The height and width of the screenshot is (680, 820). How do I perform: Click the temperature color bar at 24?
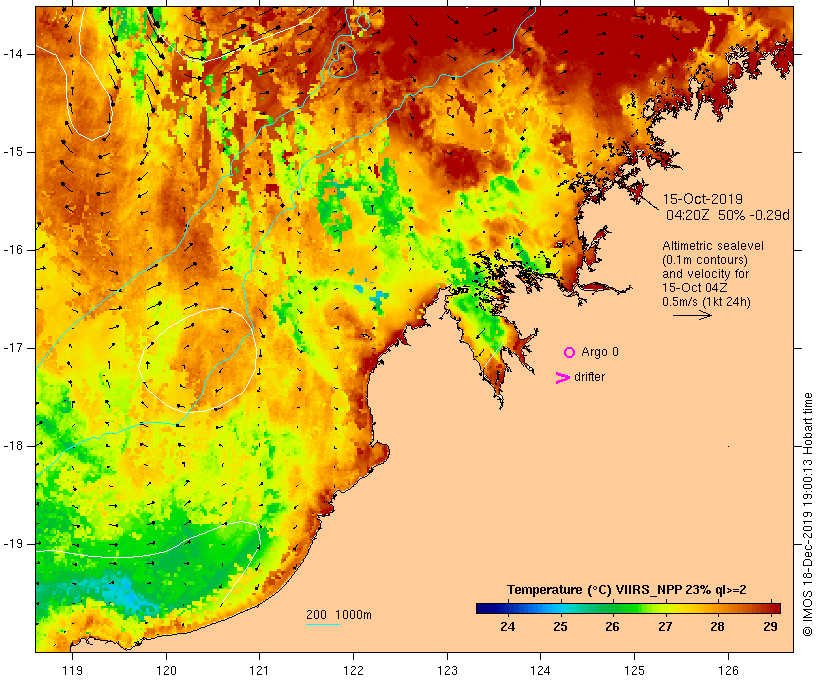(508, 608)
